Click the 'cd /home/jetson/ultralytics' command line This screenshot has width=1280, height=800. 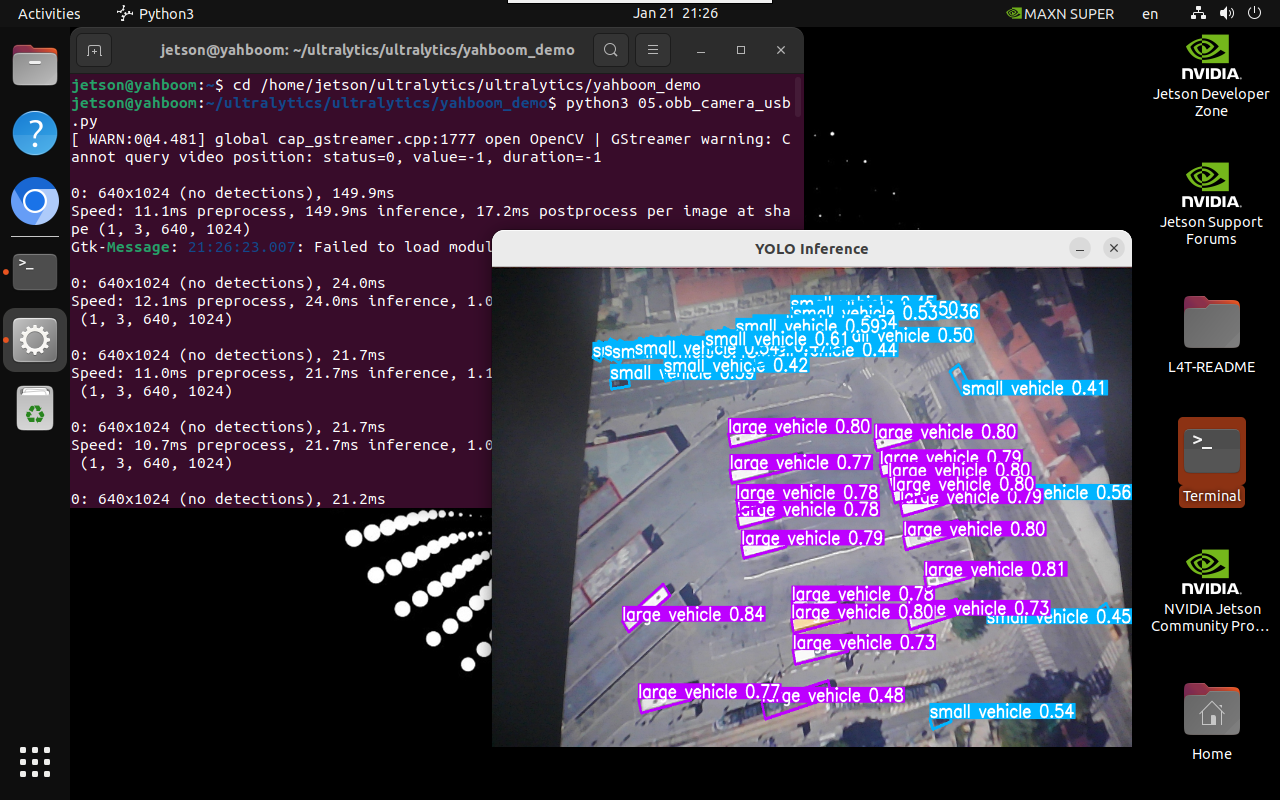[467, 85]
